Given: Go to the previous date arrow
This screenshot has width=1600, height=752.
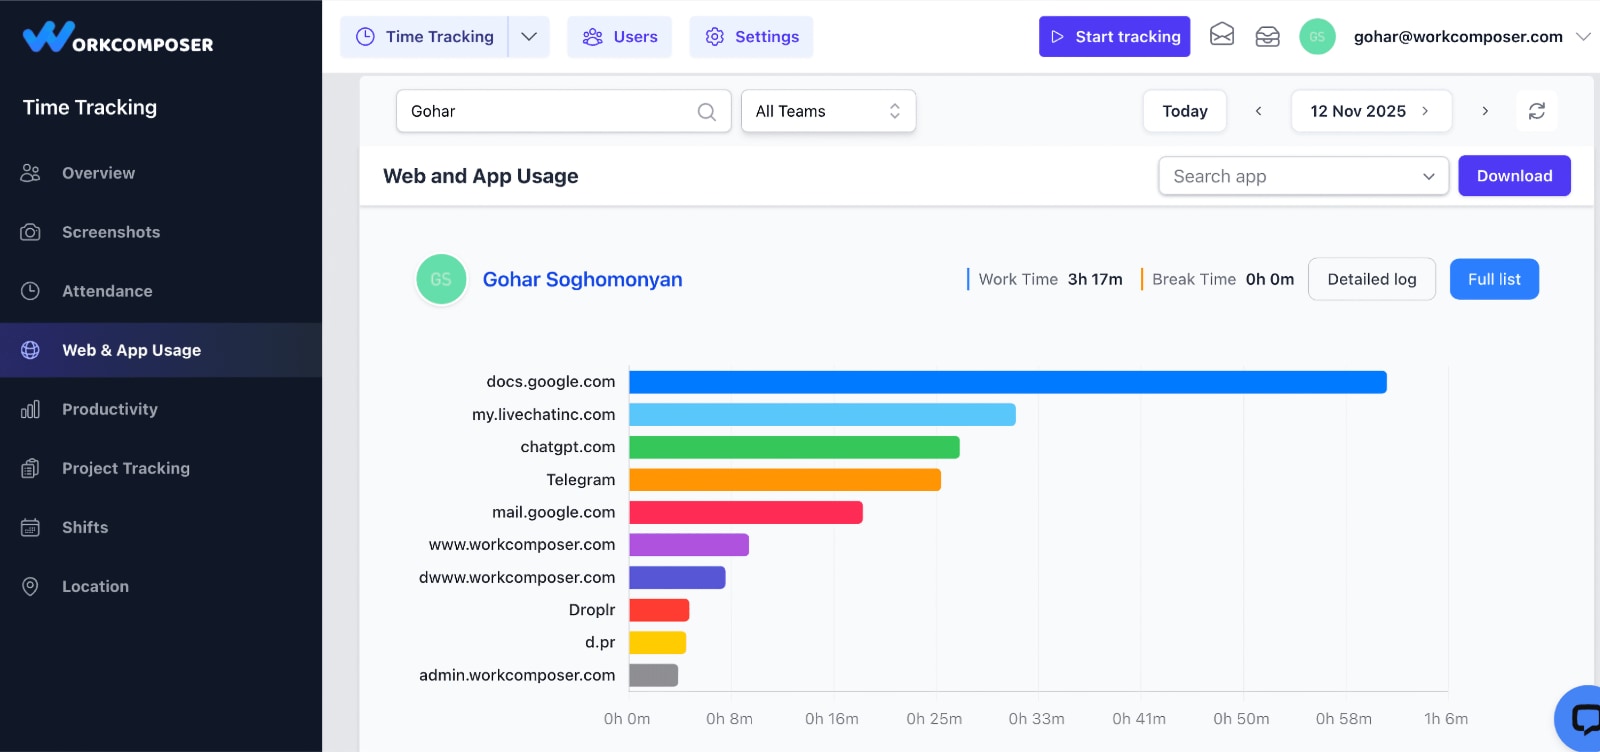Looking at the screenshot, I should coord(1259,111).
